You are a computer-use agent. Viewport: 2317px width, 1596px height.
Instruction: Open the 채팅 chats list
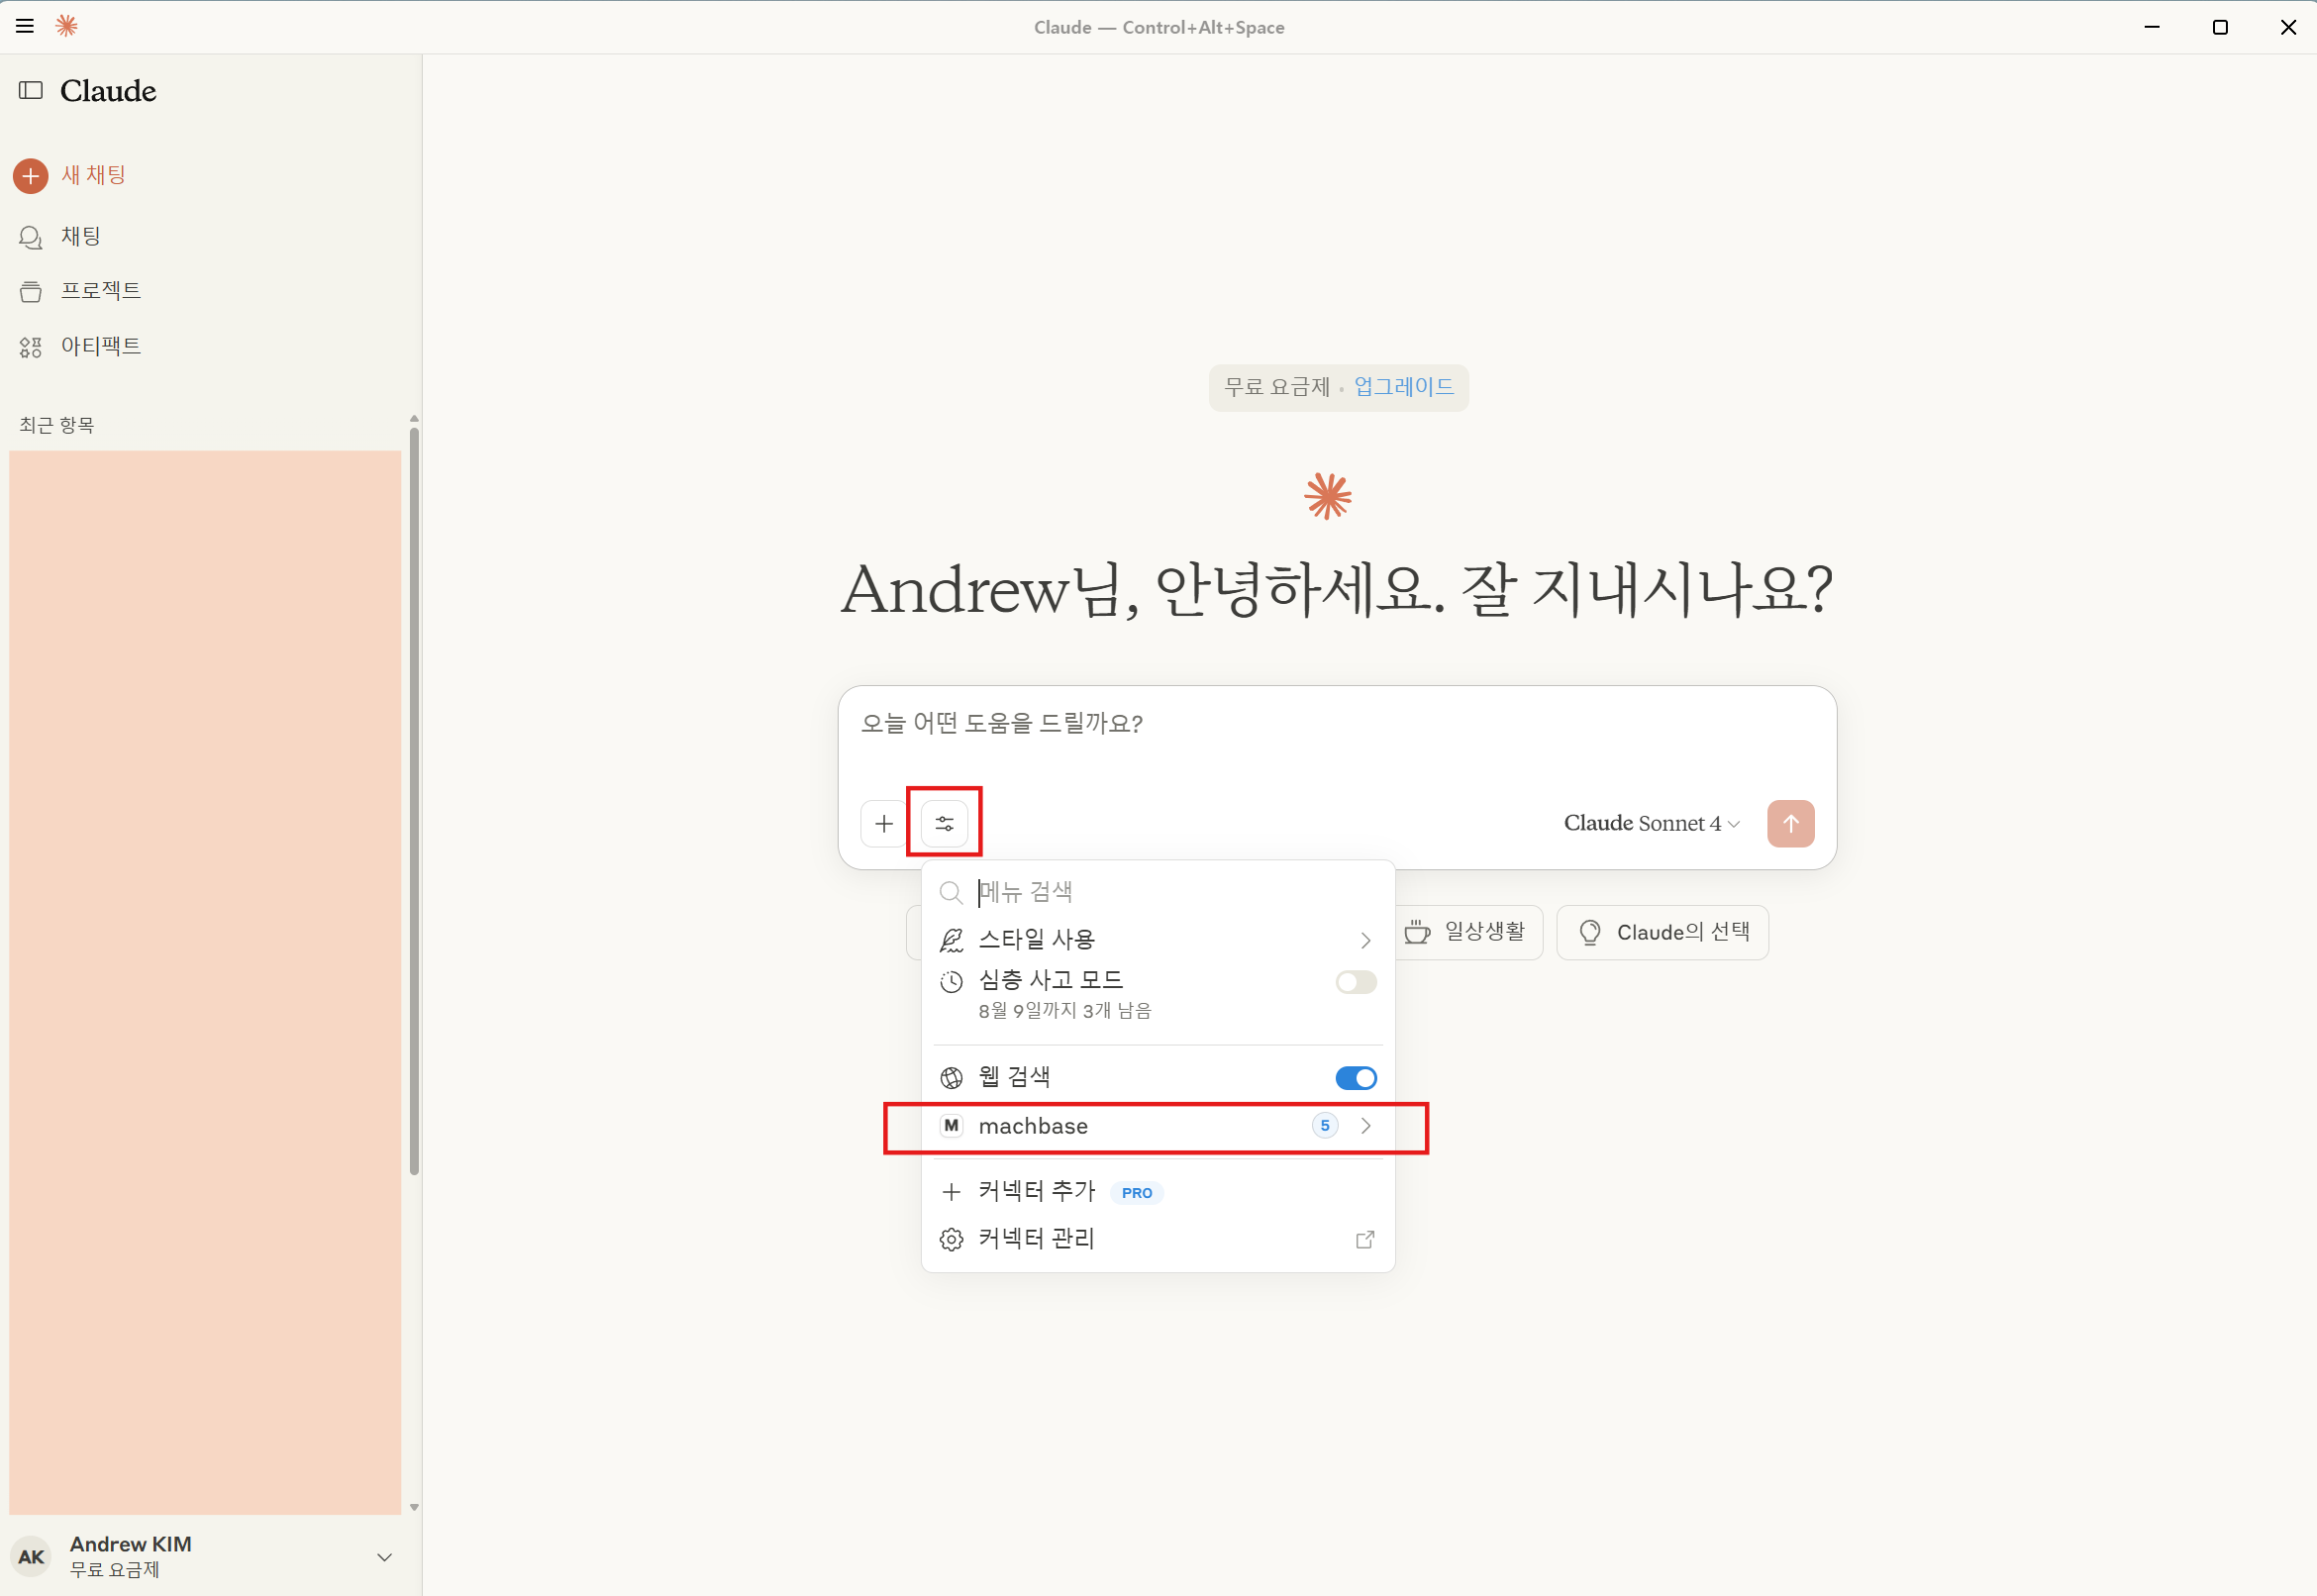80,236
